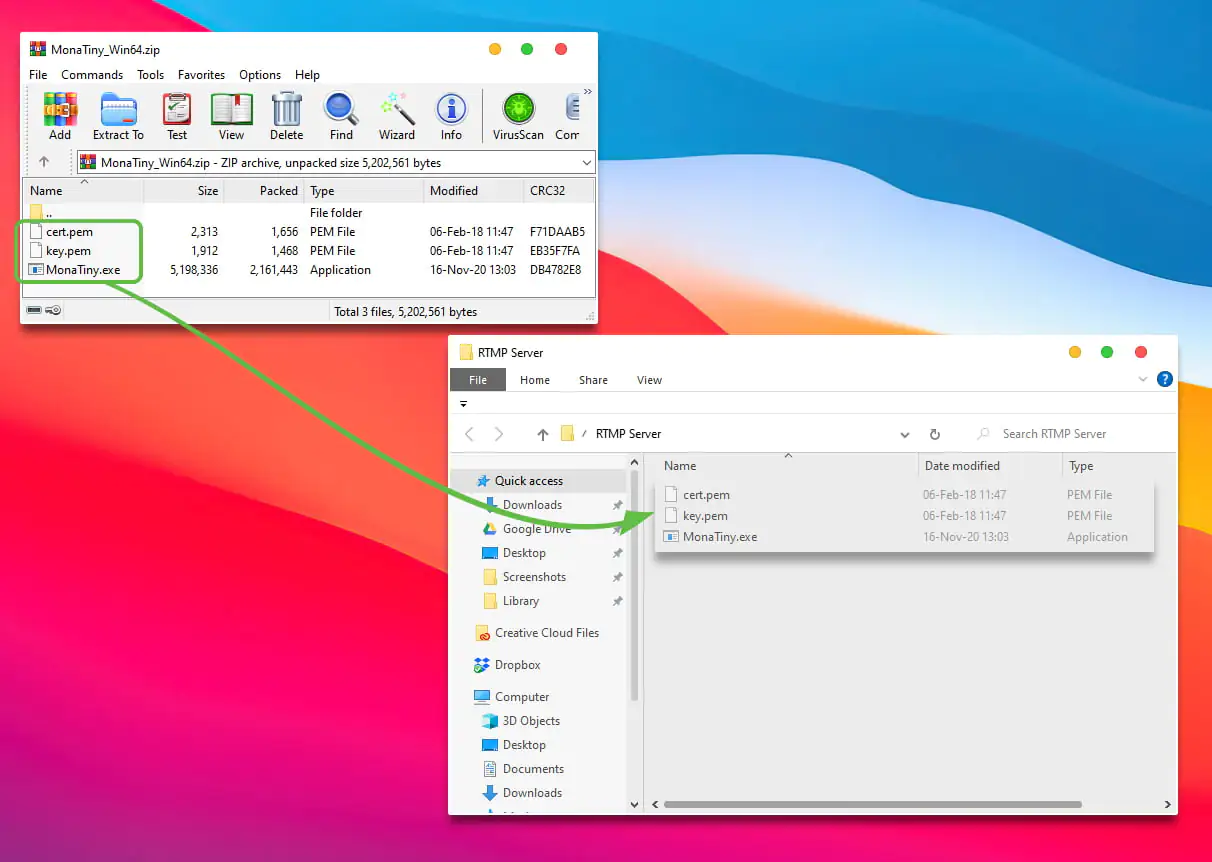Select Dropbox in the navigation pane
The height and width of the screenshot is (862, 1212).
[x=517, y=665]
